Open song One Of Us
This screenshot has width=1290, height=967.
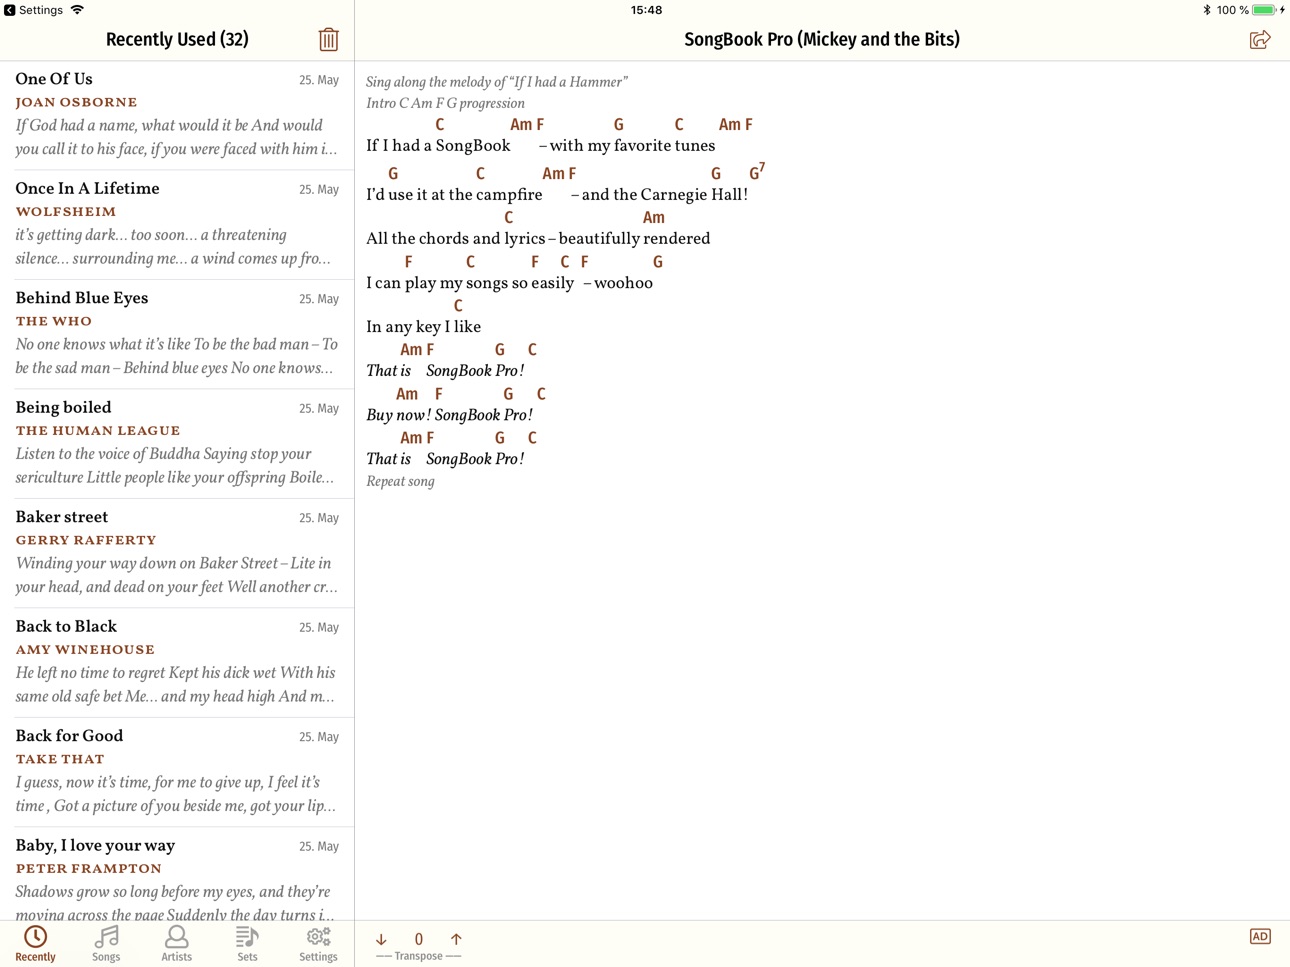[x=177, y=115]
